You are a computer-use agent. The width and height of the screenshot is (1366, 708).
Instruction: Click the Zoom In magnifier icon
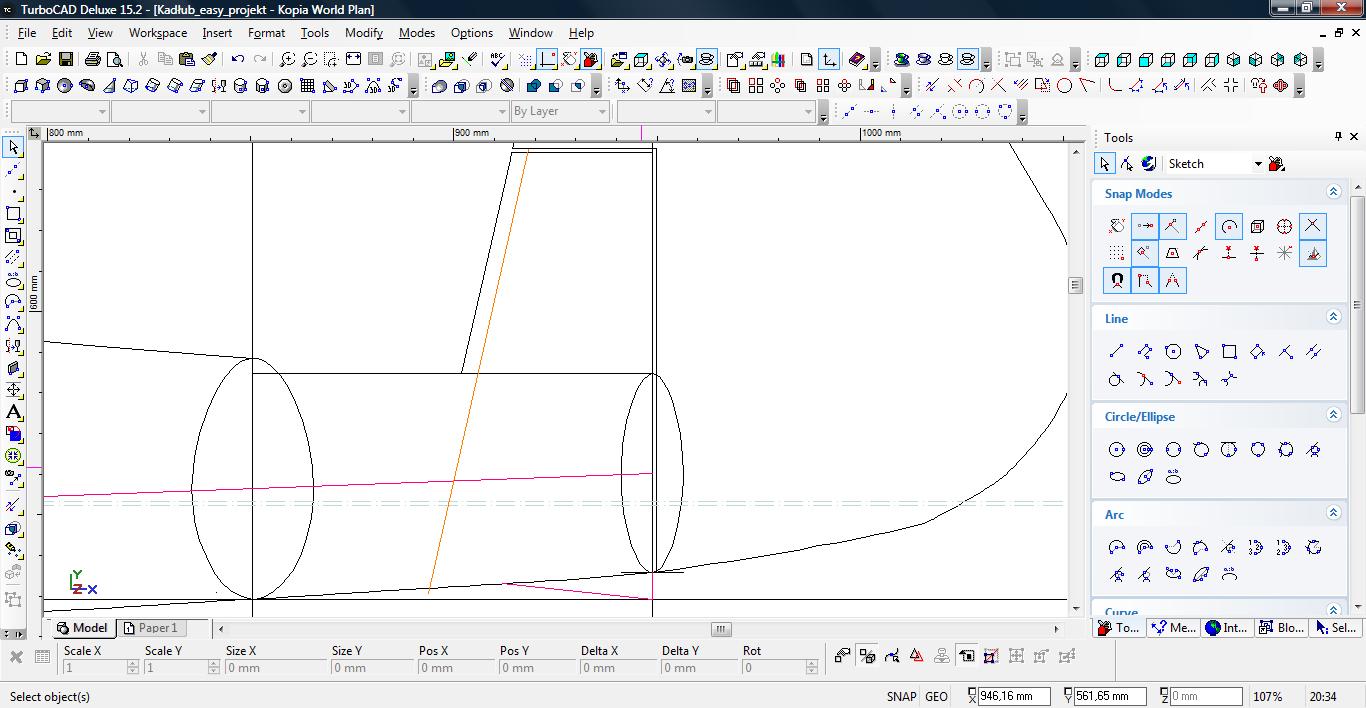click(x=287, y=60)
